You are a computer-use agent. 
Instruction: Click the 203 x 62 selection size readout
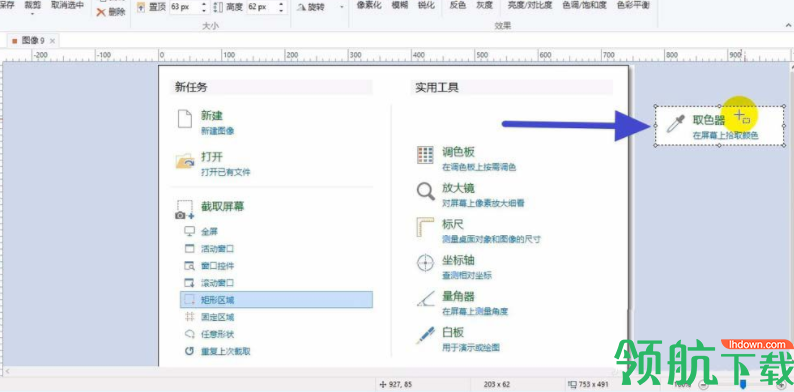[497, 385]
